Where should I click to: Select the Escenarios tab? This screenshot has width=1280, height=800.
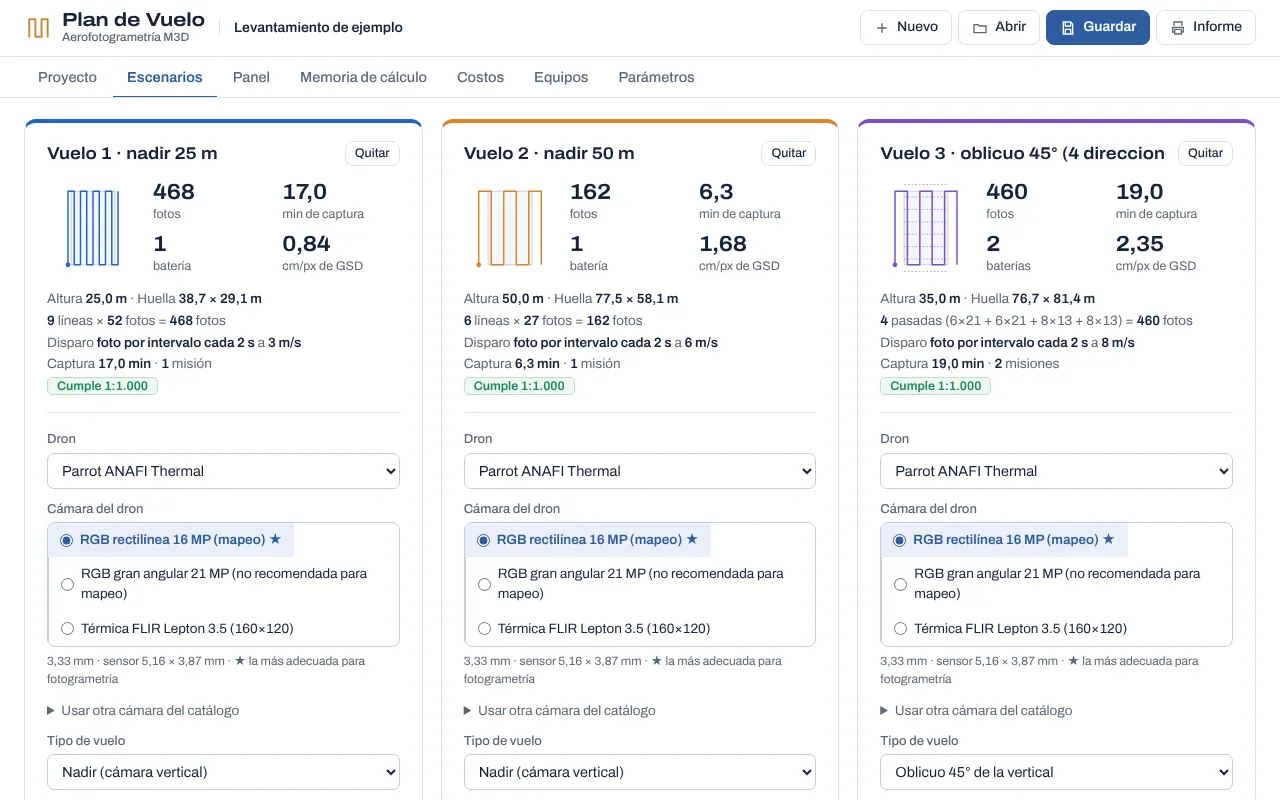click(165, 77)
